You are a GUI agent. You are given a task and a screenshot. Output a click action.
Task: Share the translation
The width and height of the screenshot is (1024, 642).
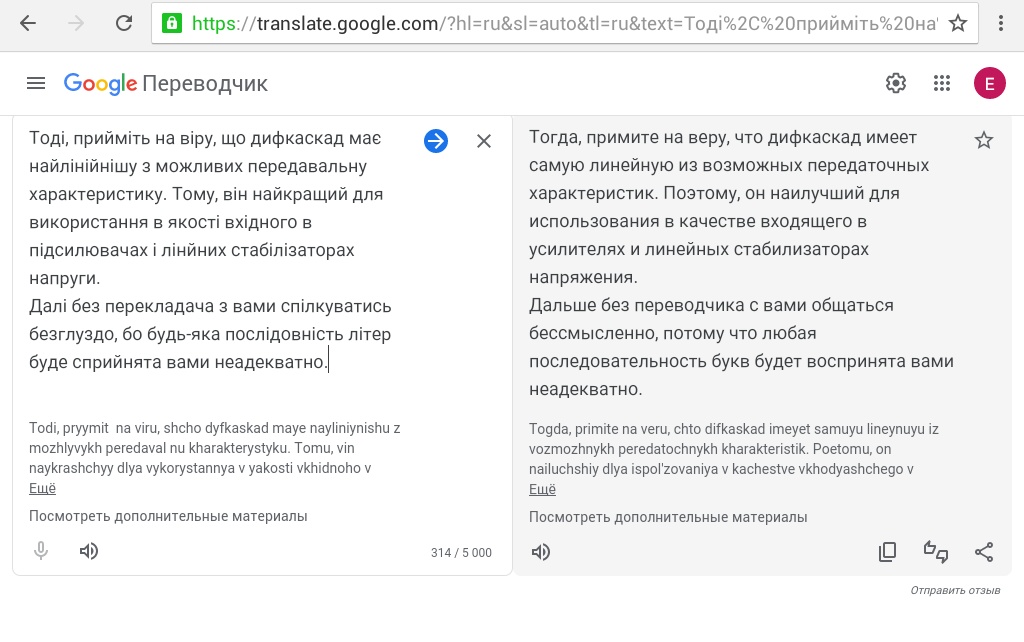(984, 552)
